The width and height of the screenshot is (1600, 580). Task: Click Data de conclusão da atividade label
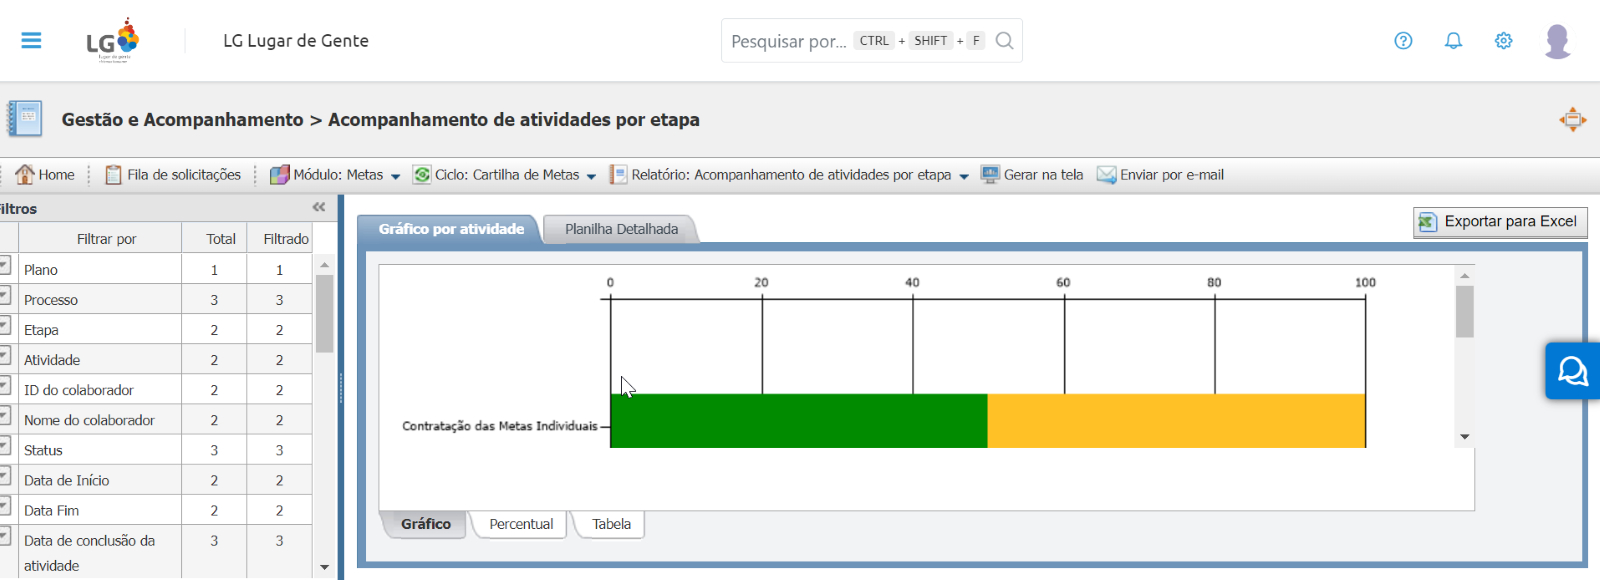[x=89, y=553]
